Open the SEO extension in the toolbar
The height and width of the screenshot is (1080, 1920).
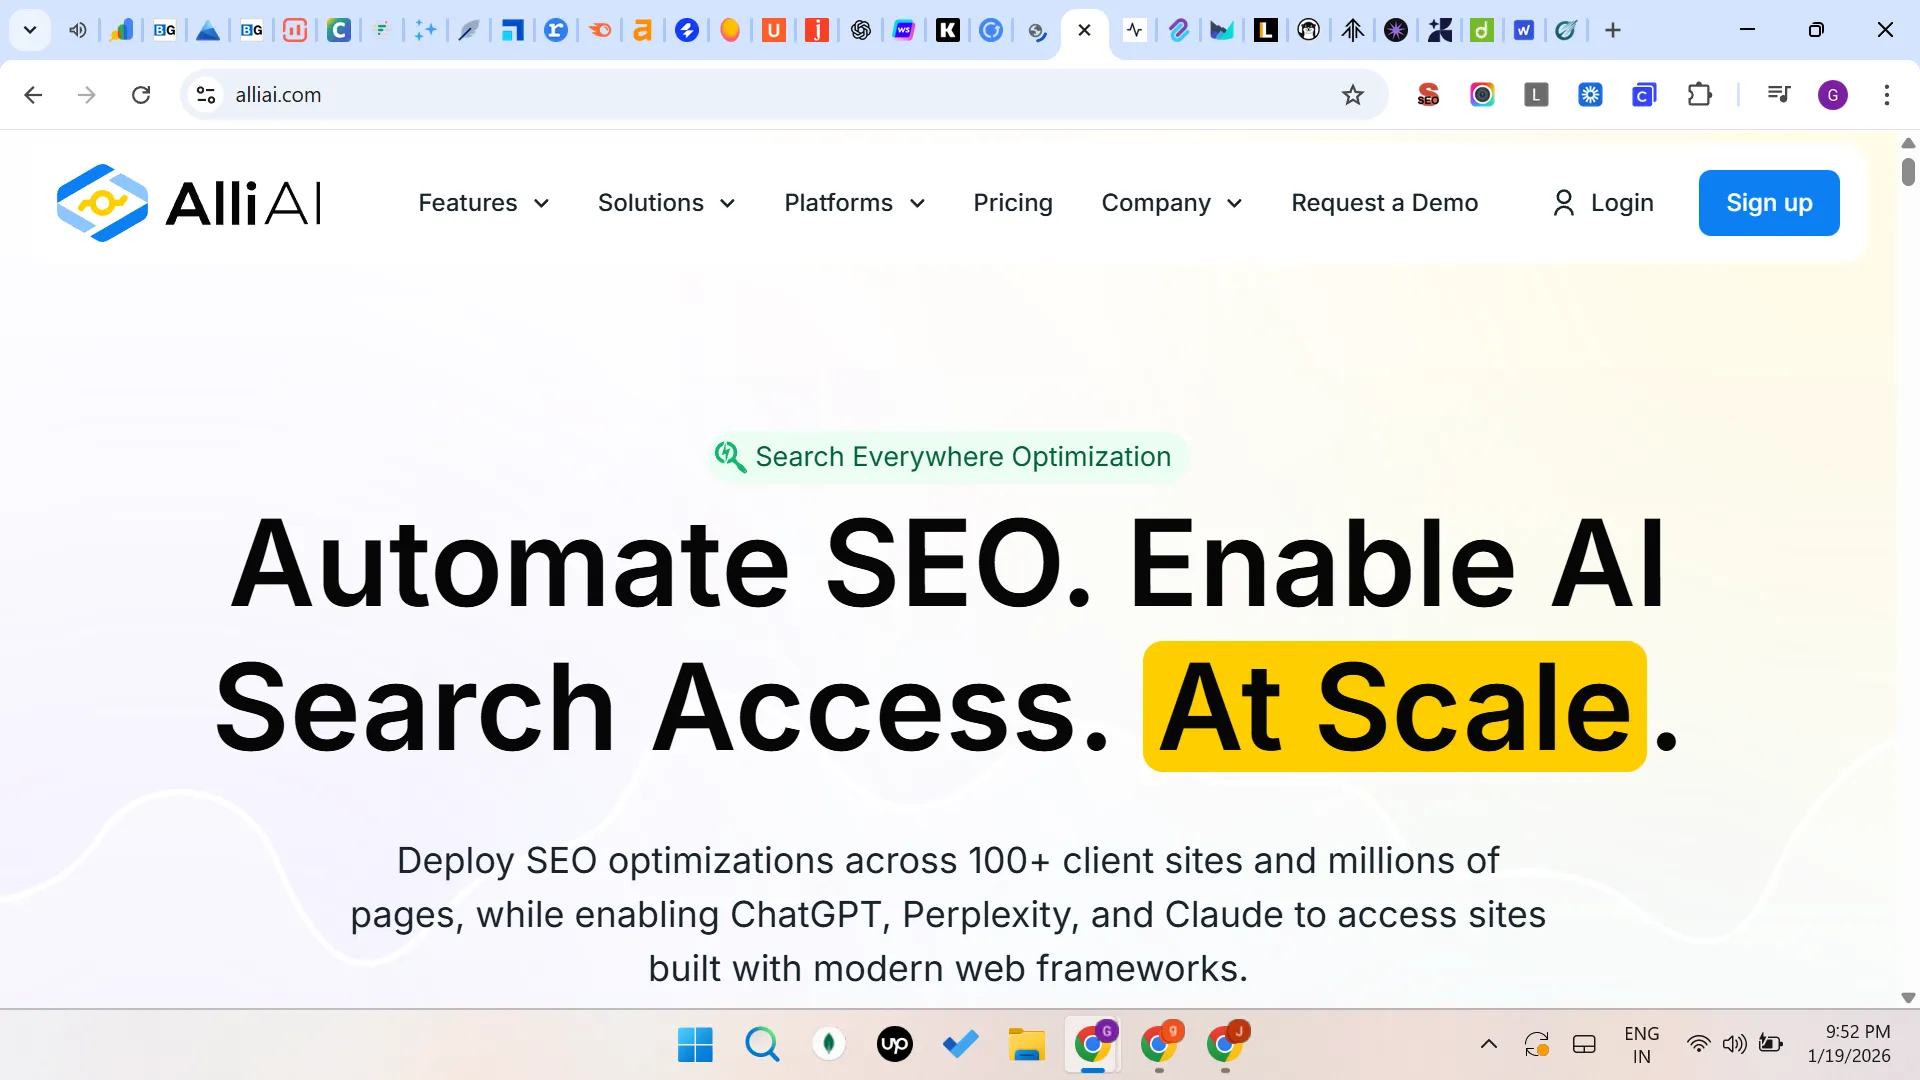point(1428,94)
